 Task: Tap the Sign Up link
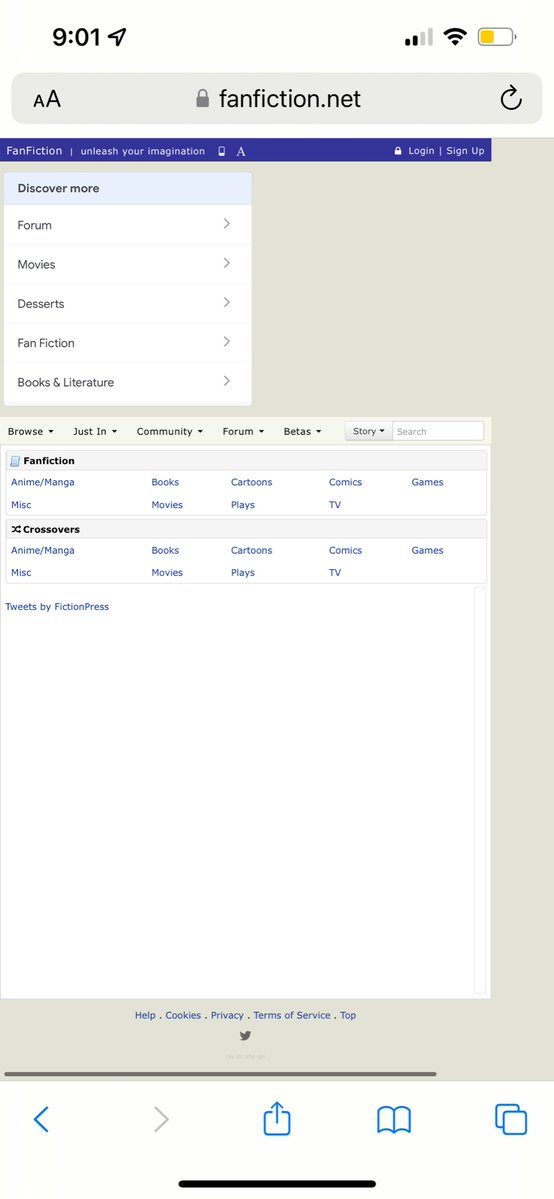pyautogui.click(x=465, y=151)
